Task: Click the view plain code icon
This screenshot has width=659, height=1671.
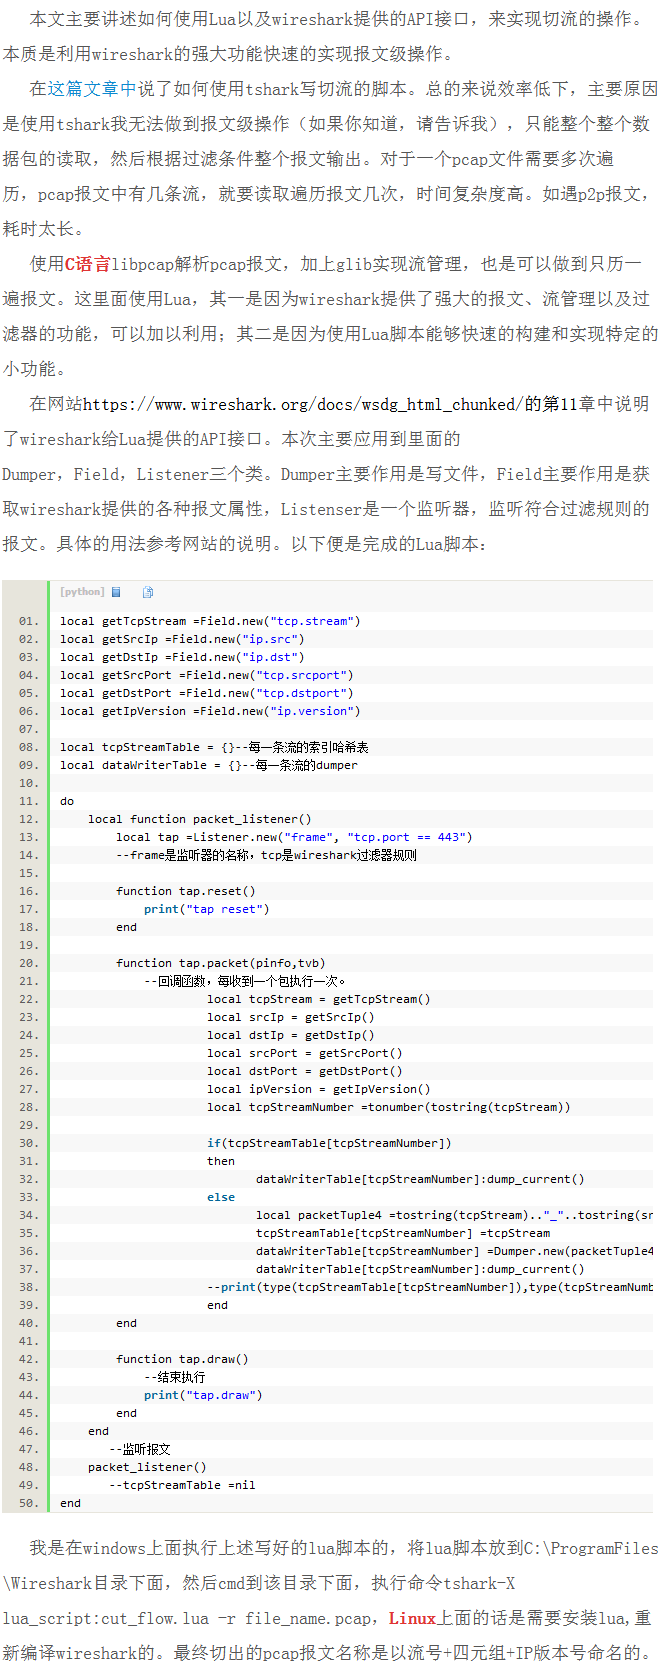Action: [116, 592]
